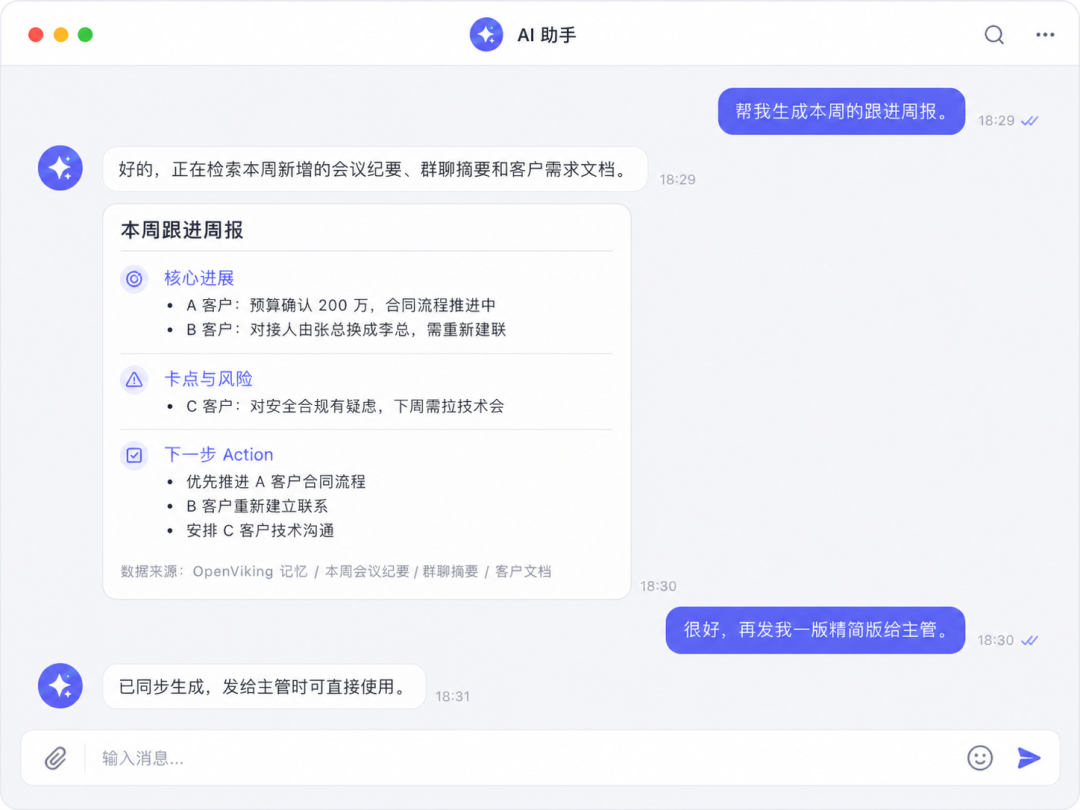The width and height of the screenshot is (1080, 810).
Task: Click the 本周跟进周报 card title
Action: pos(182,230)
